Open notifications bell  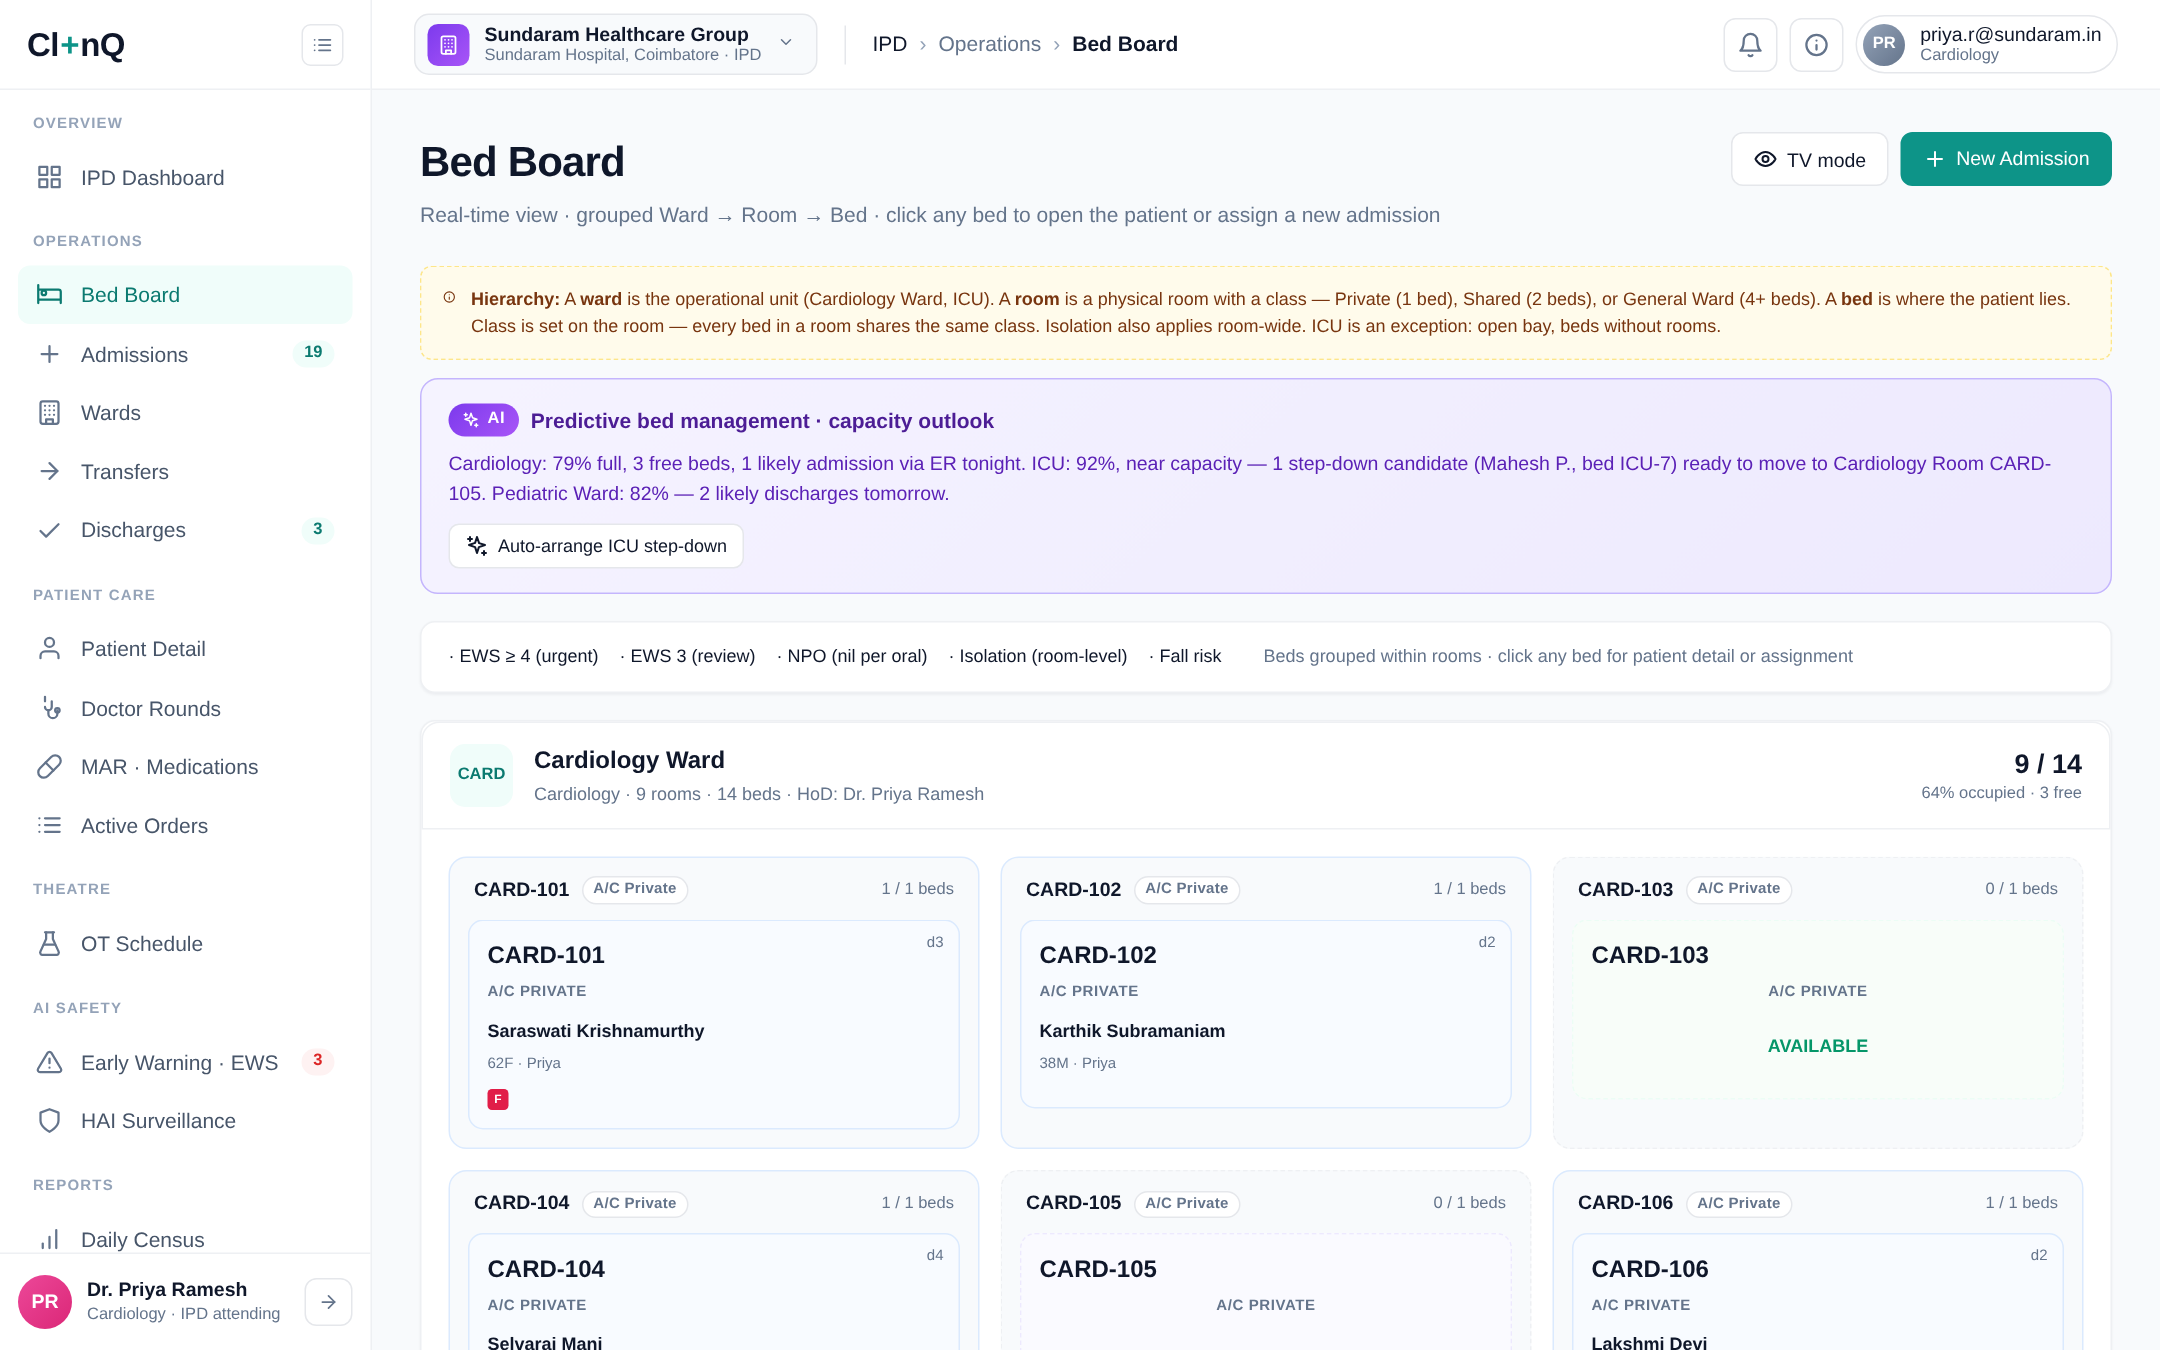pyautogui.click(x=1750, y=45)
